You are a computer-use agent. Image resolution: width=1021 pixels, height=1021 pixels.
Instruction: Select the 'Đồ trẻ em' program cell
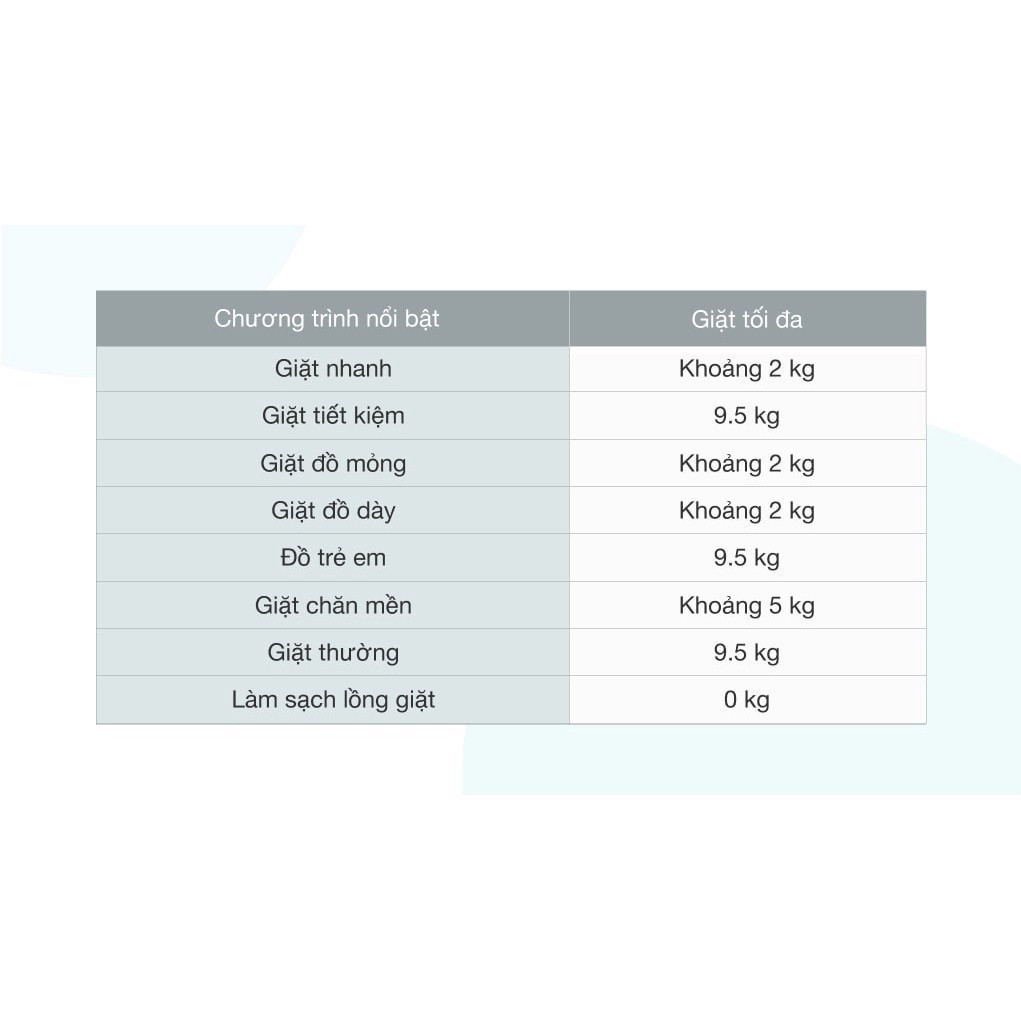coord(333,558)
